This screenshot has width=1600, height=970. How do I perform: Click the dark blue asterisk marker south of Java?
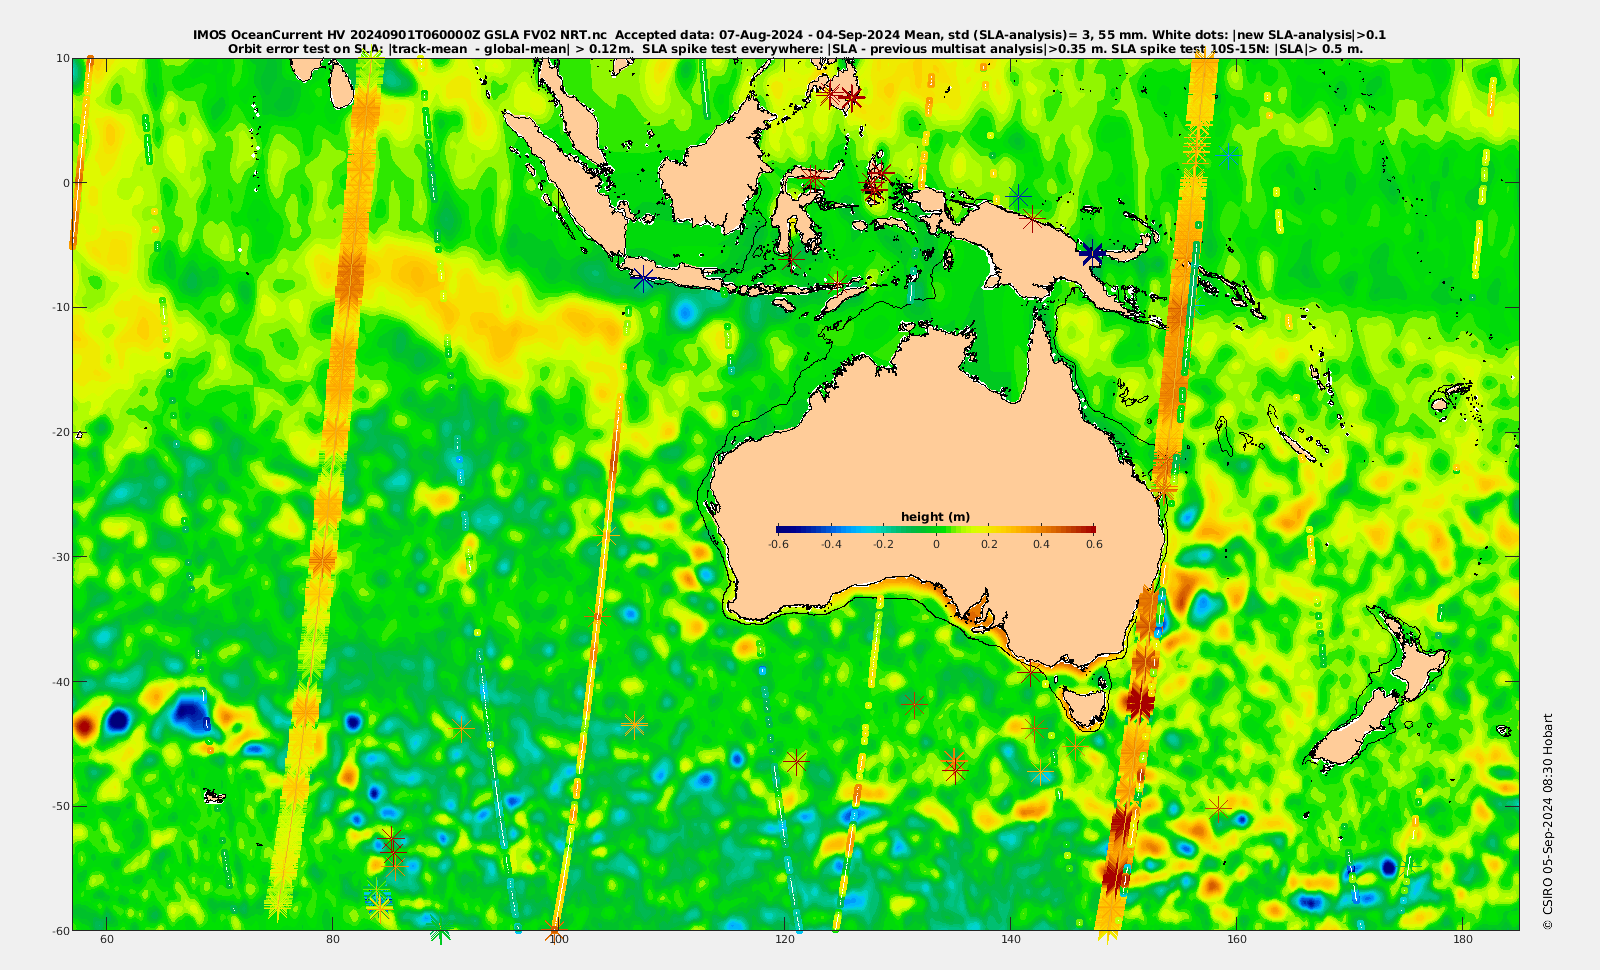click(x=643, y=278)
